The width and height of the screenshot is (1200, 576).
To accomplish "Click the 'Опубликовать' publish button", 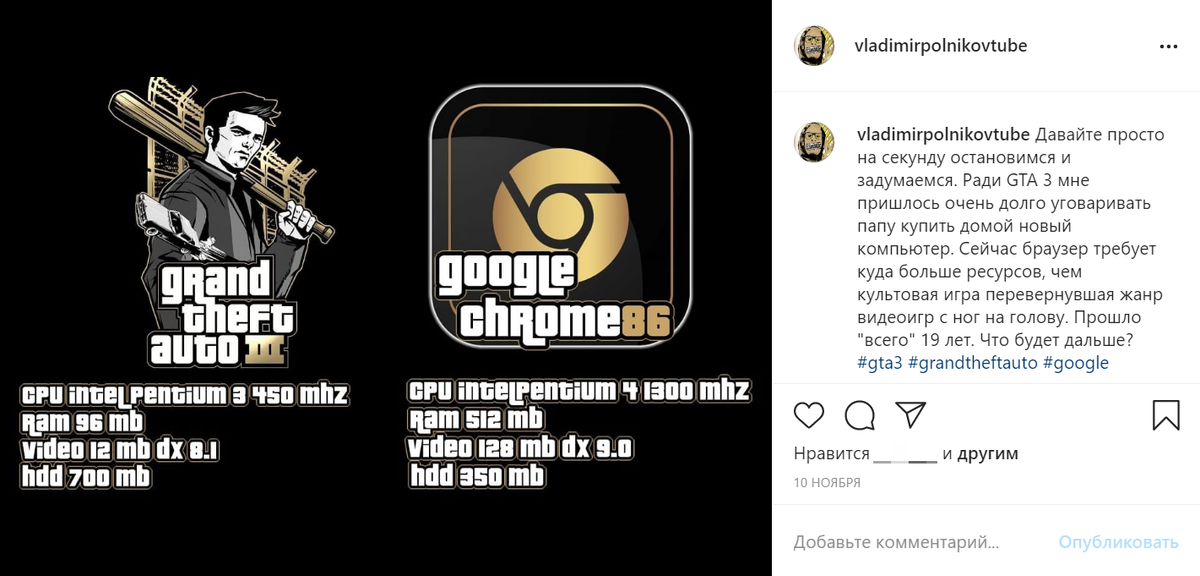I will (x=1119, y=542).
